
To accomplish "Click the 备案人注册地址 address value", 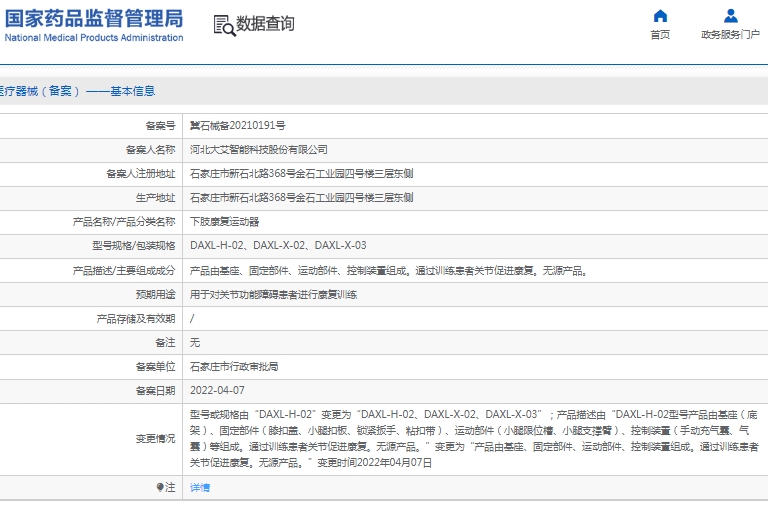I will tap(302, 174).
